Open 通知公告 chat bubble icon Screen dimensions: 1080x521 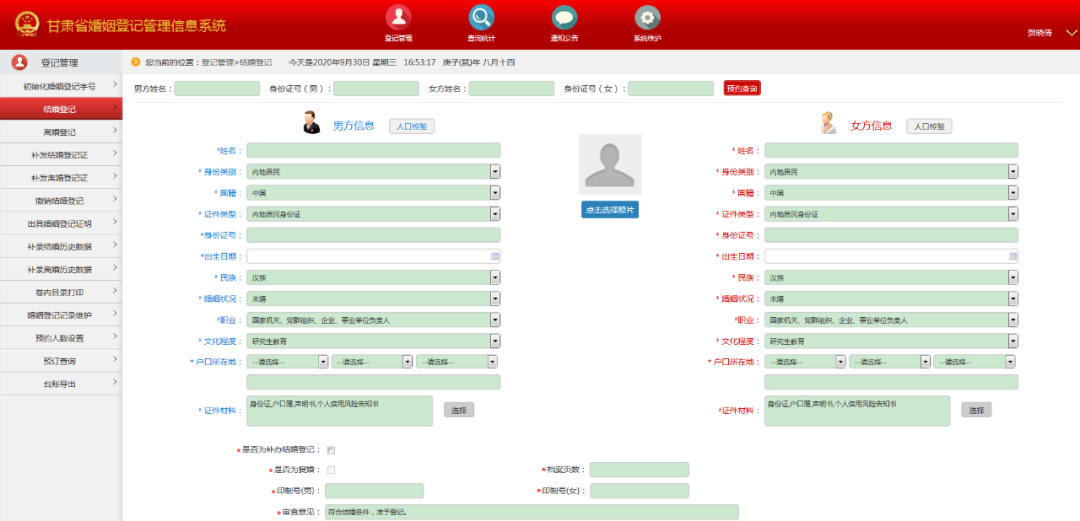564,17
